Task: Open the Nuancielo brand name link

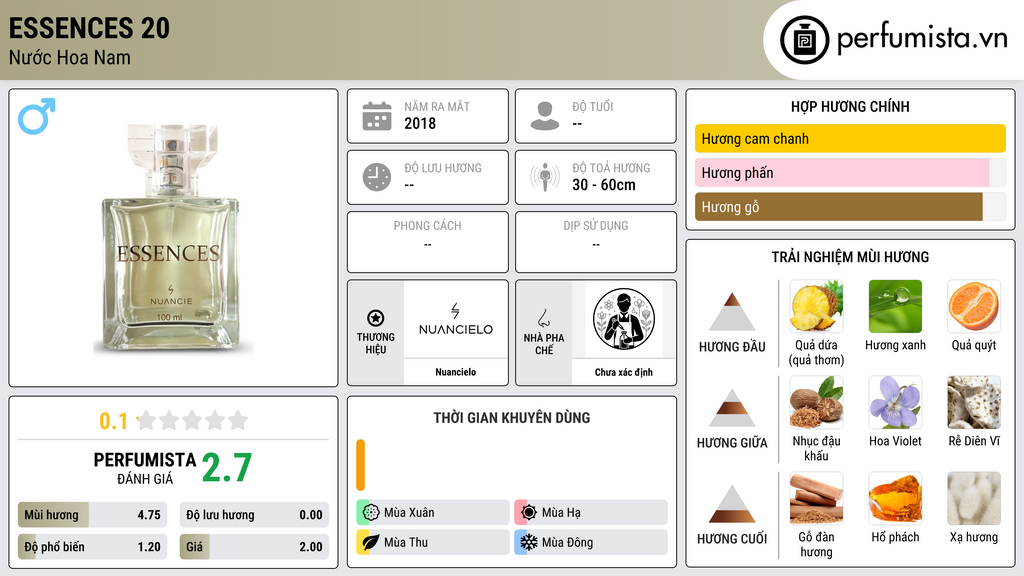Action: [x=456, y=372]
